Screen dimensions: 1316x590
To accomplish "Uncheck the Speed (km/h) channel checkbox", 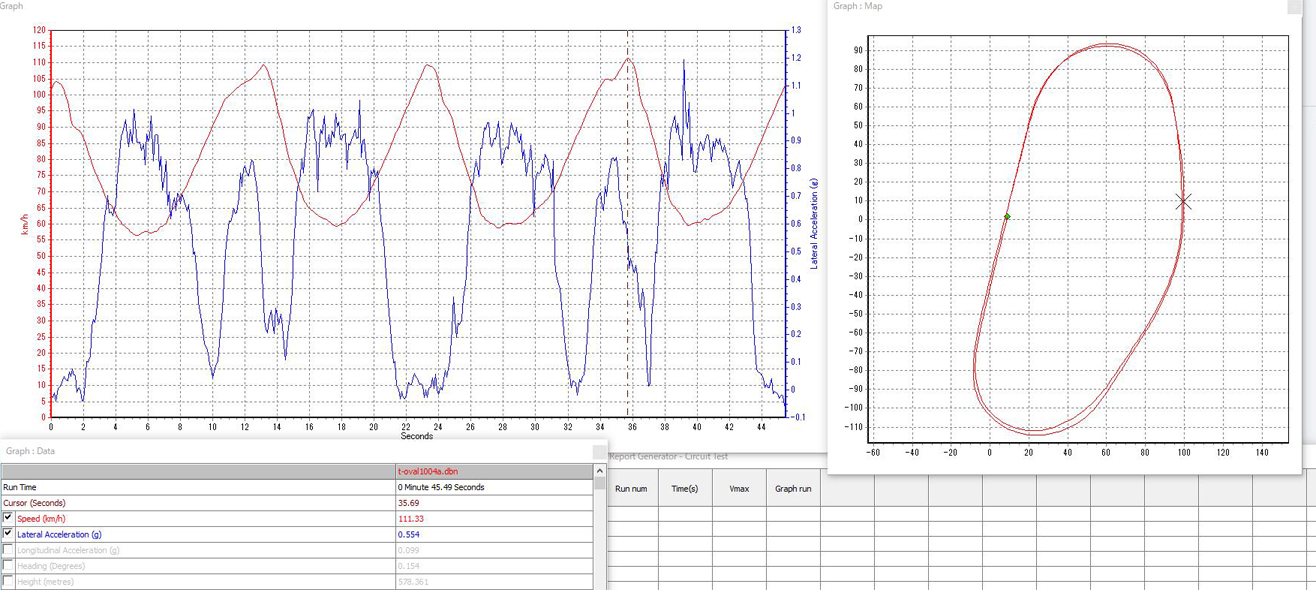I will click(x=9, y=518).
